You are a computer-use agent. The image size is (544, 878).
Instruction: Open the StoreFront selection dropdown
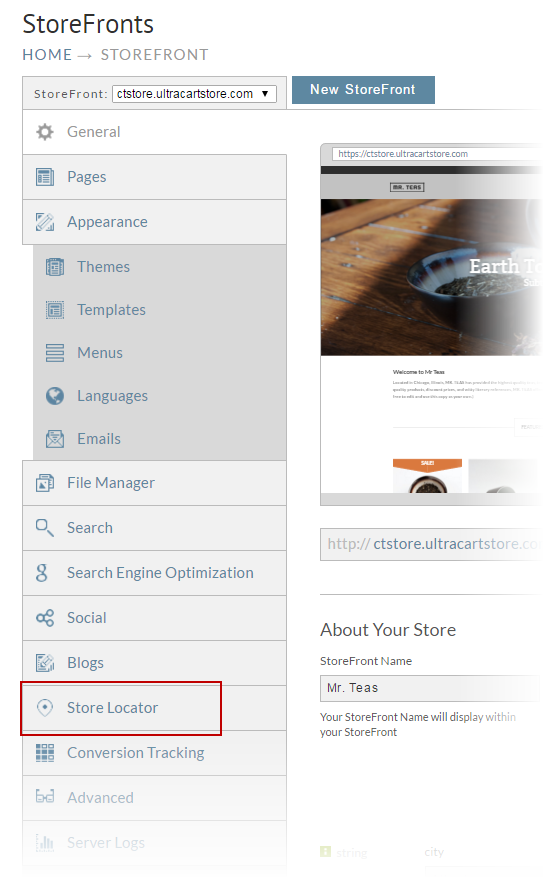click(x=194, y=94)
